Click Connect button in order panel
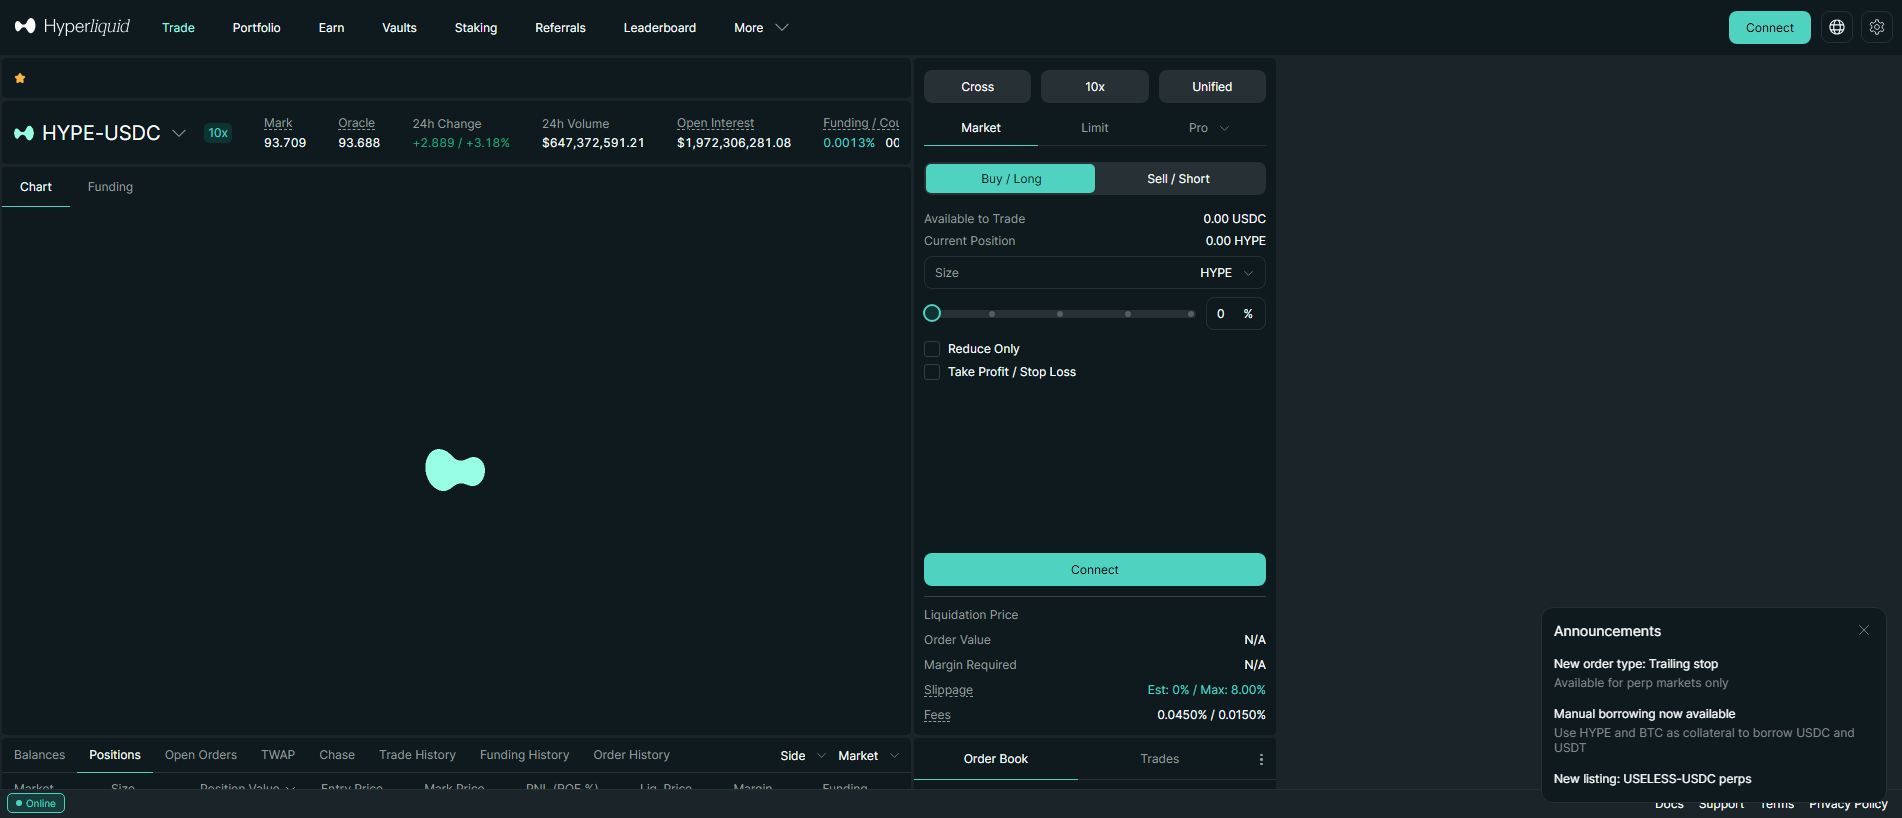 click(1095, 570)
